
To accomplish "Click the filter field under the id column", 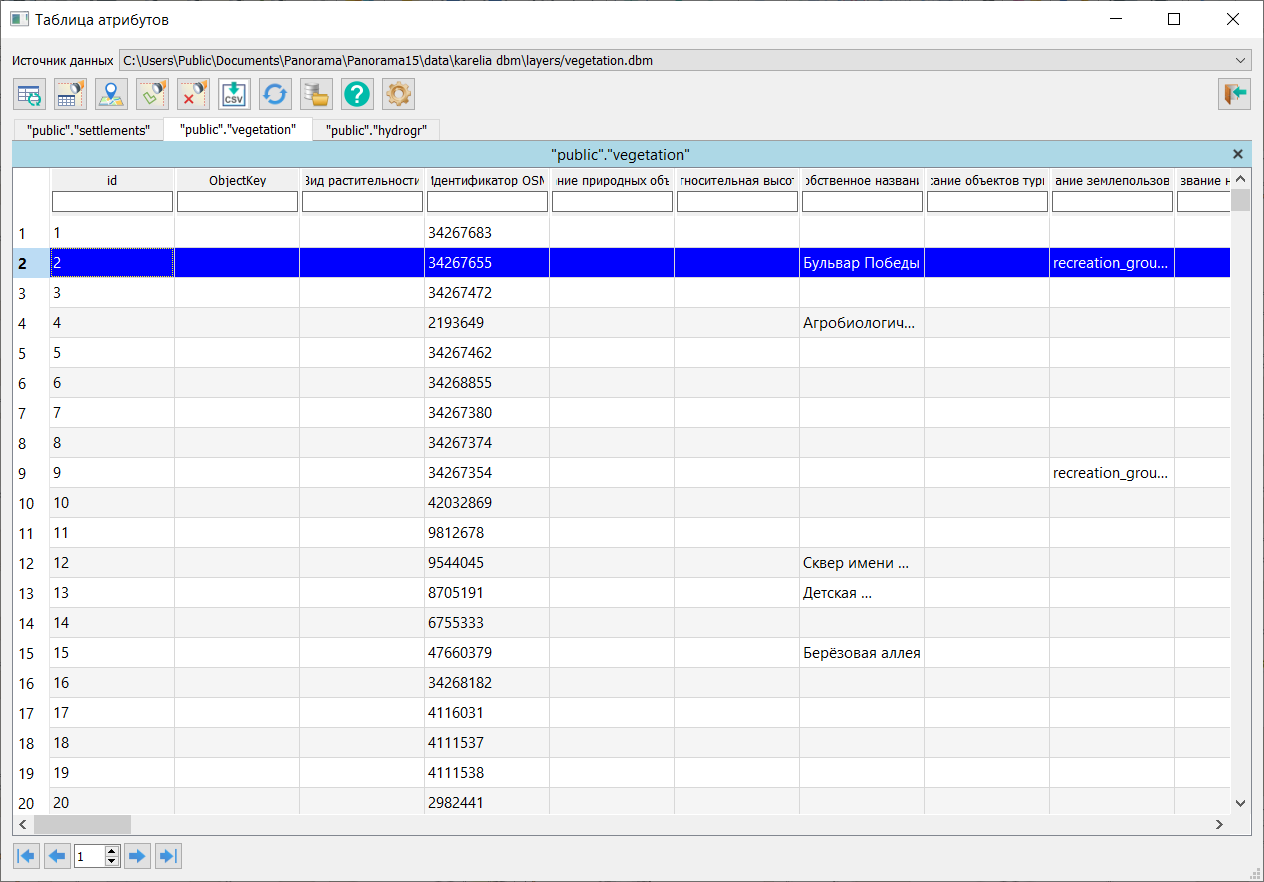I will coord(112,202).
